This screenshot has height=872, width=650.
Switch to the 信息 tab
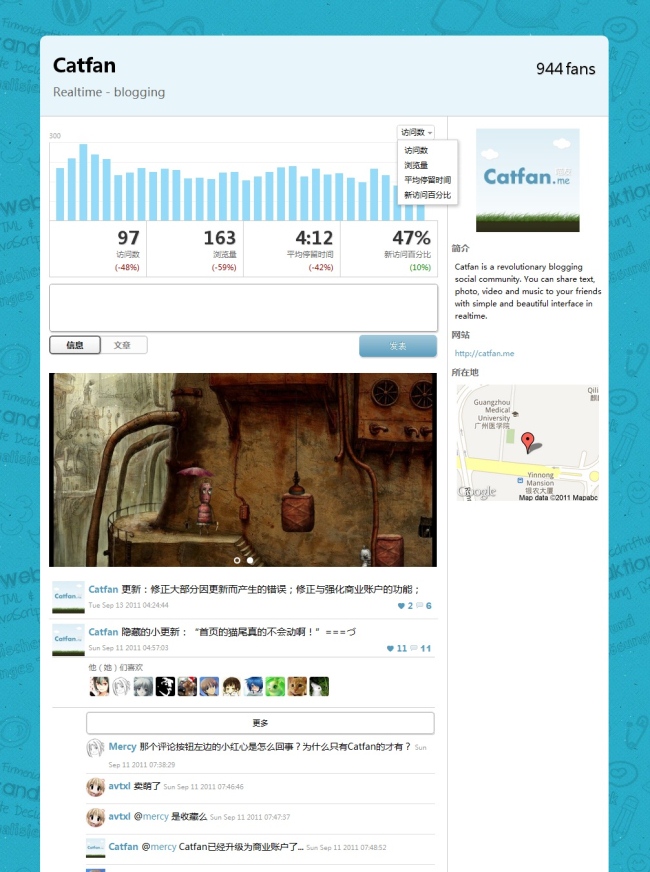point(75,345)
